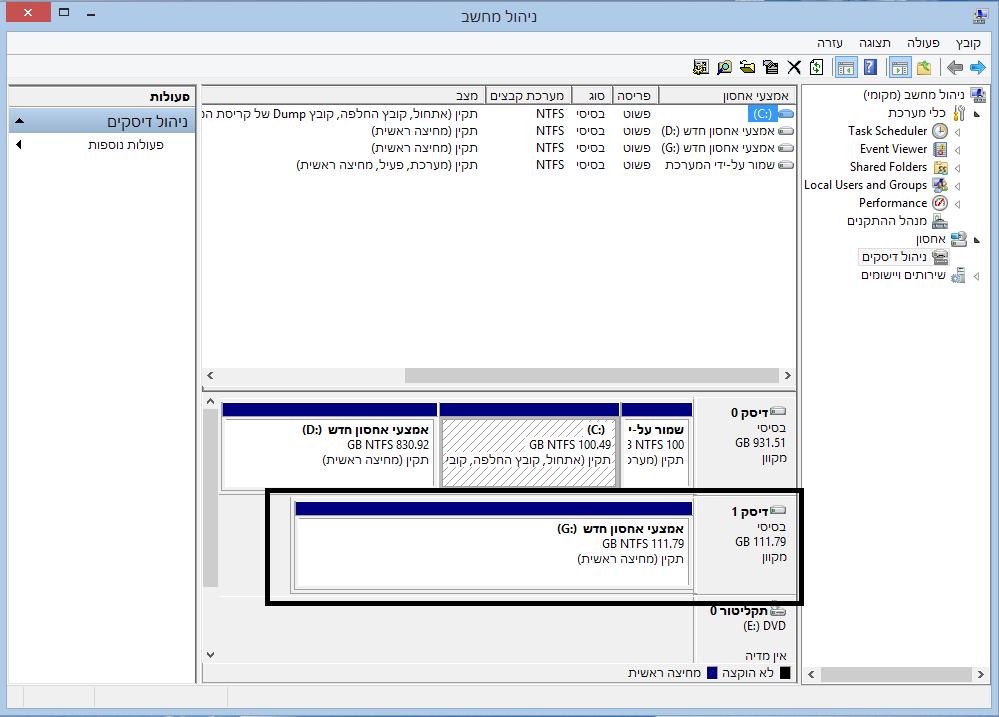
Task: Collapse the אחסון storage tree node
Action: (x=976, y=240)
